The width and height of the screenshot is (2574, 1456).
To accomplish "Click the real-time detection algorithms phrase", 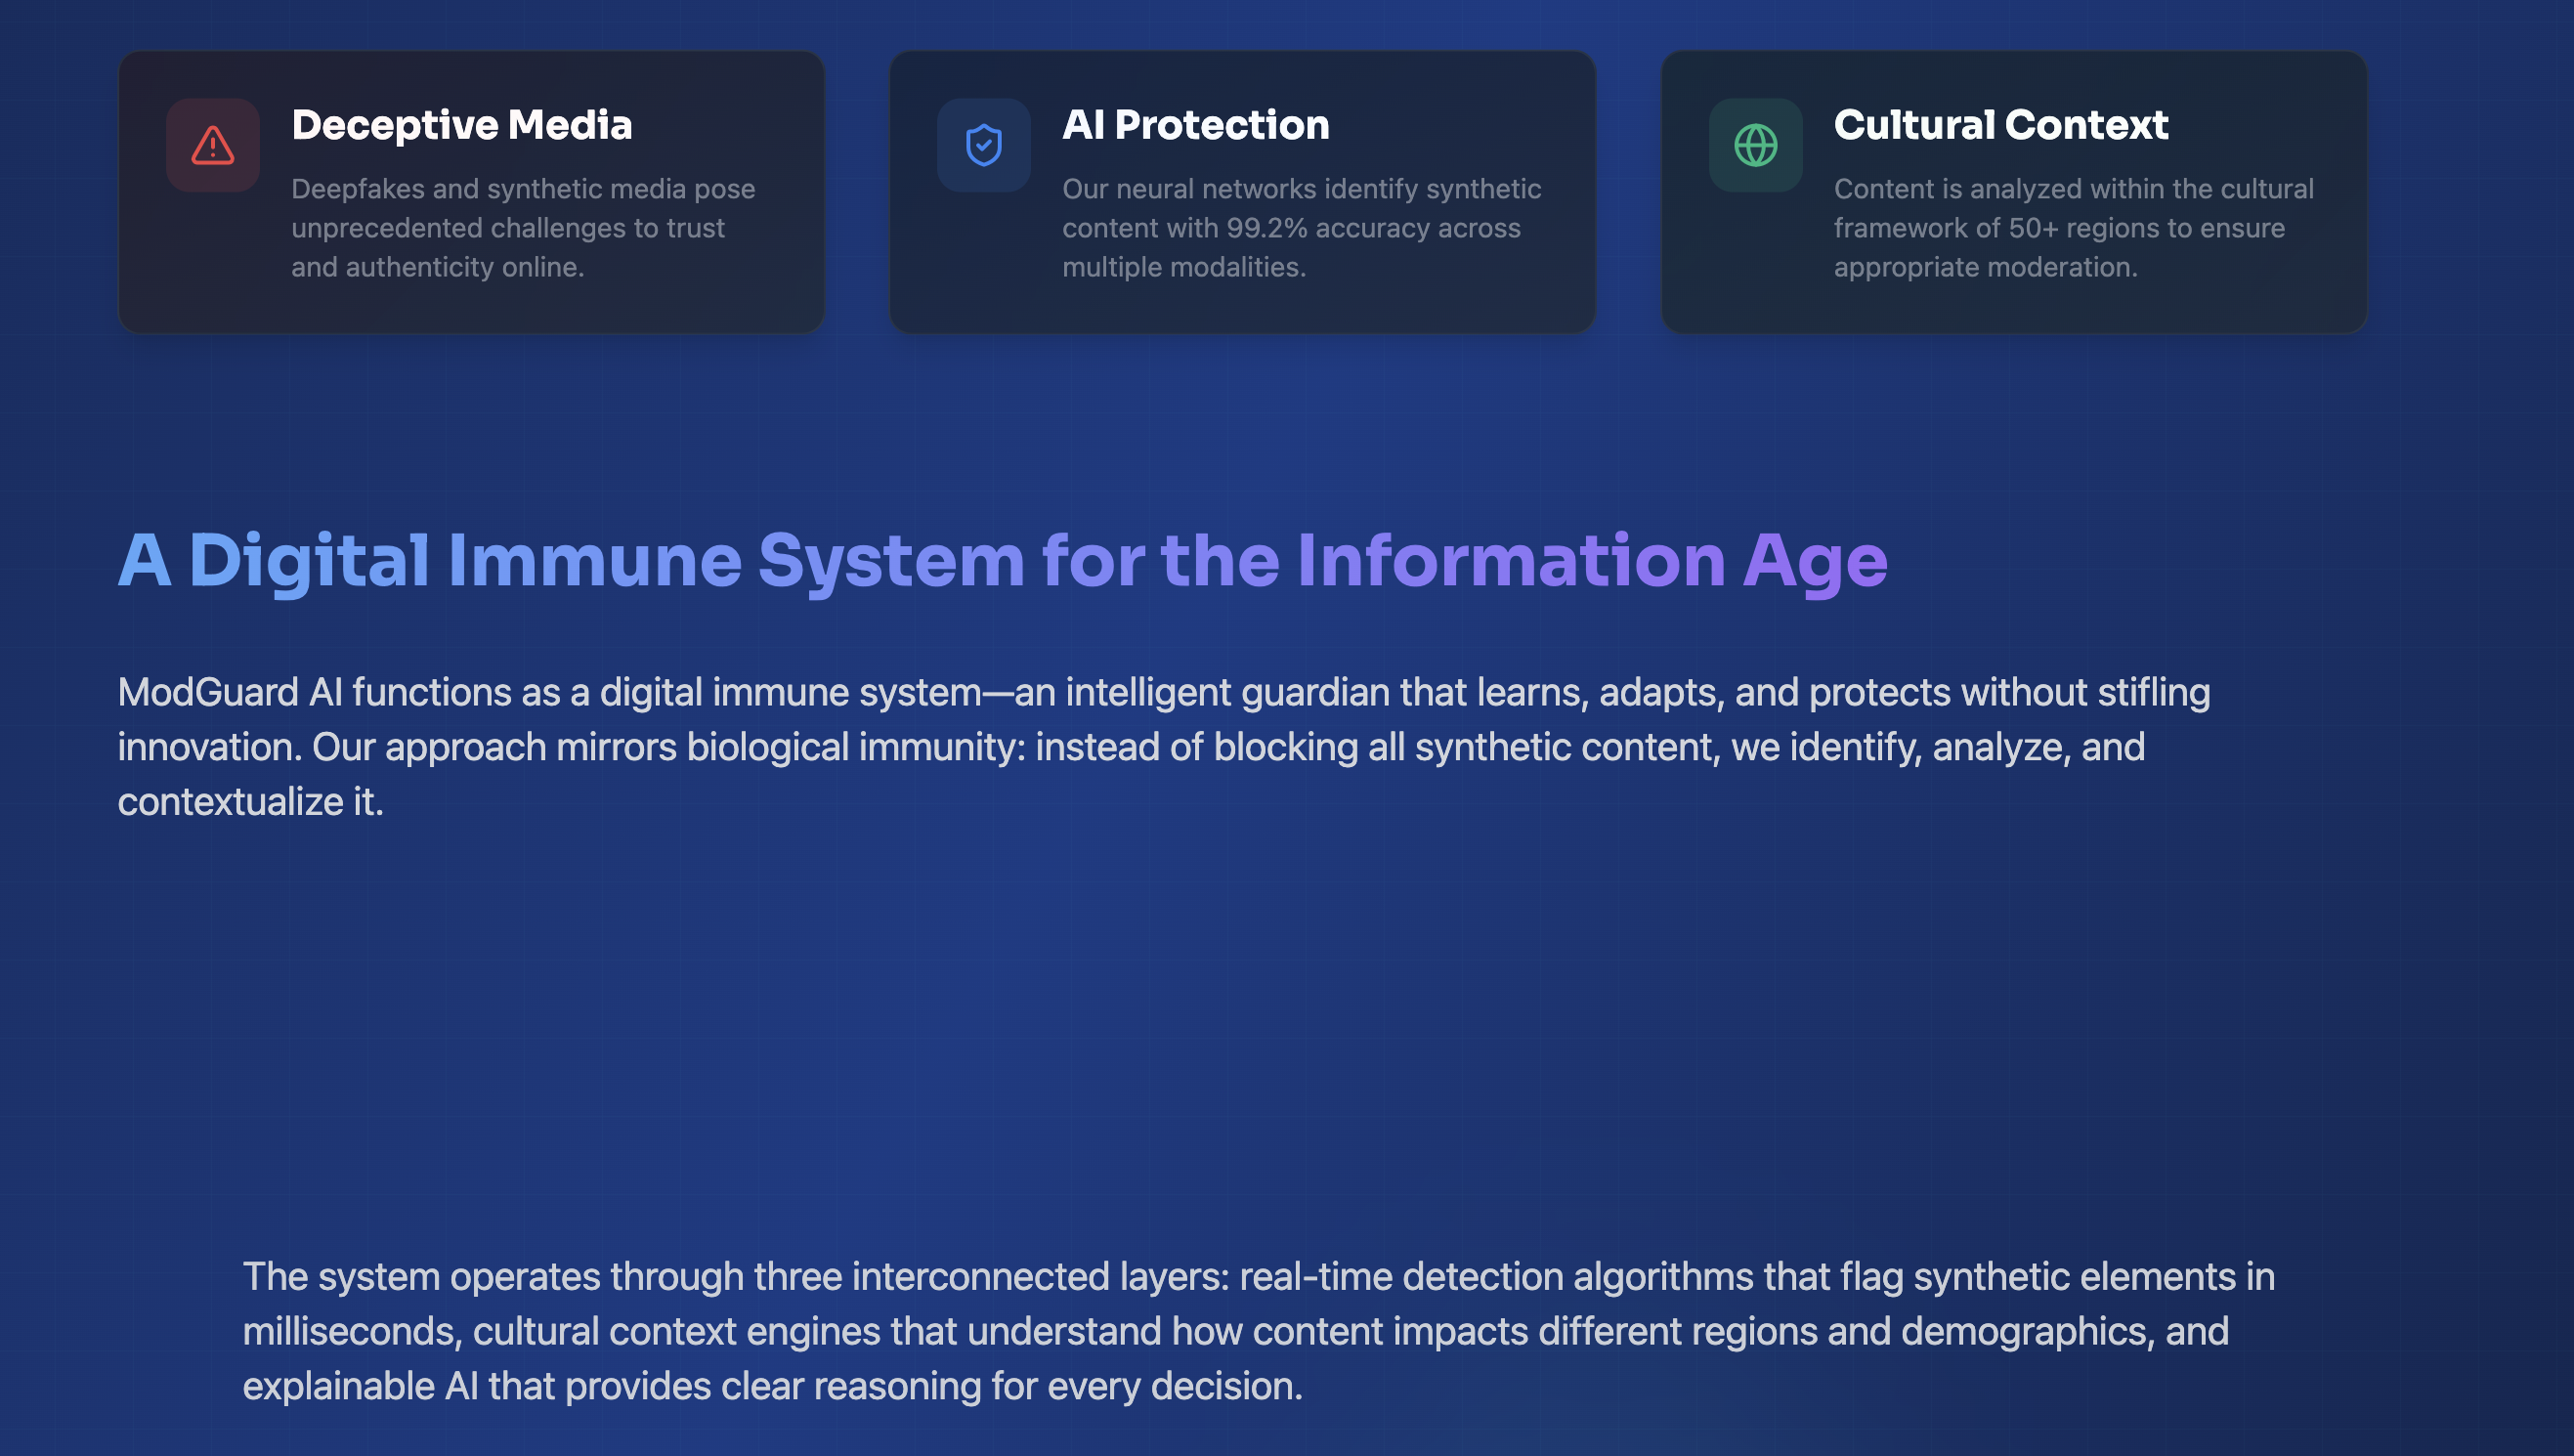I will coord(1495,1277).
